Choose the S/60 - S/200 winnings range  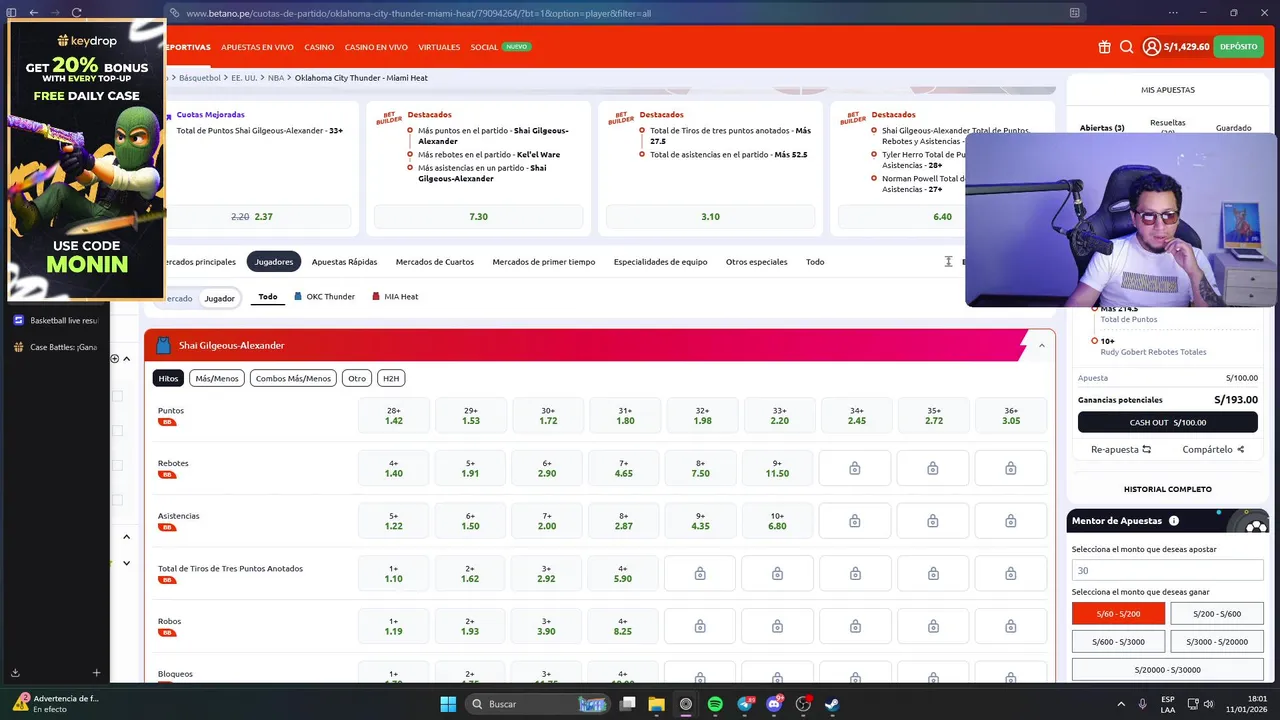(1118, 614)
